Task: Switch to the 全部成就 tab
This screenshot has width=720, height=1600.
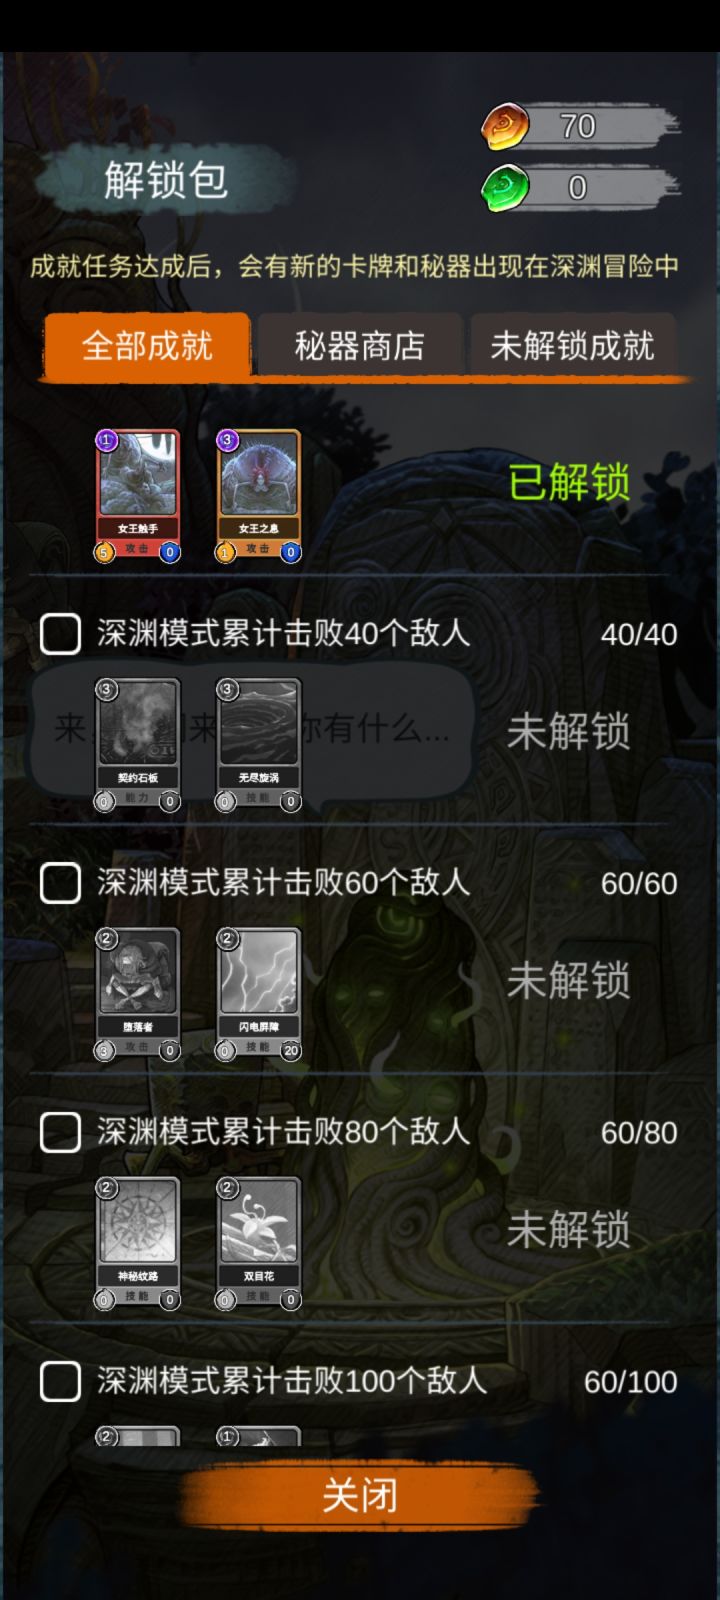Action: click(147, 346)
